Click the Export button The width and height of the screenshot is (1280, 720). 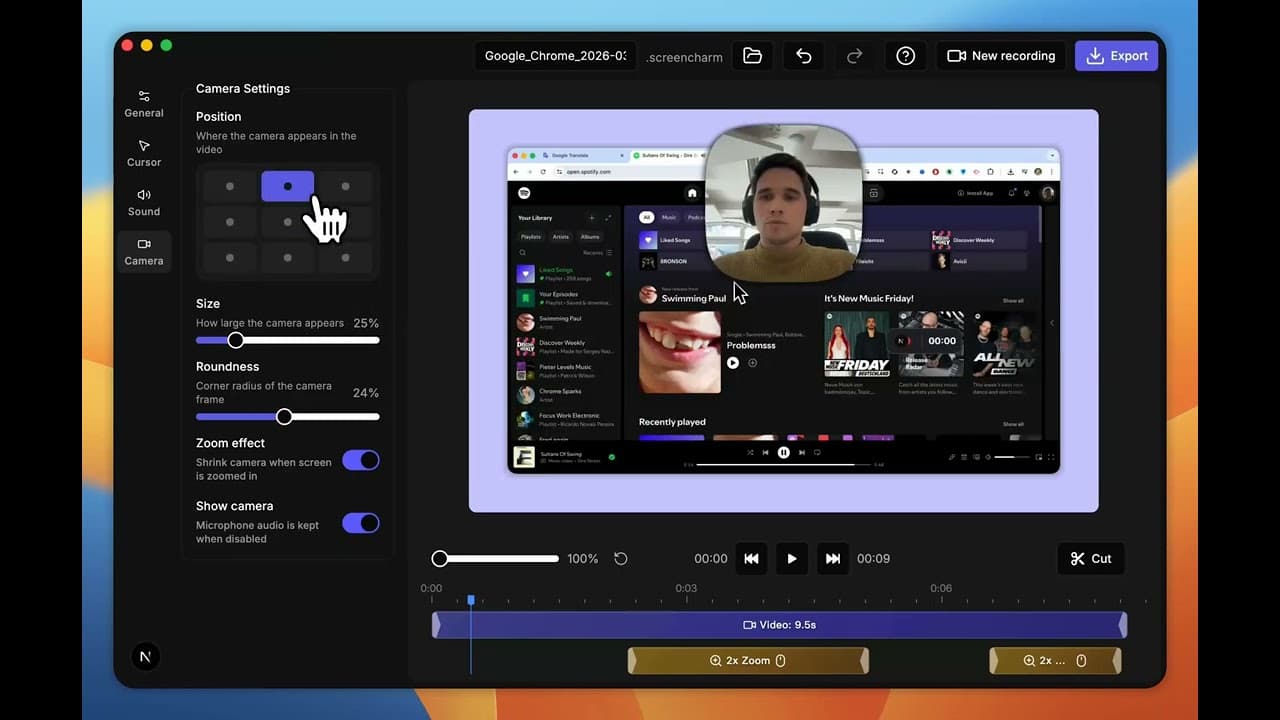tap(1116, 56)
